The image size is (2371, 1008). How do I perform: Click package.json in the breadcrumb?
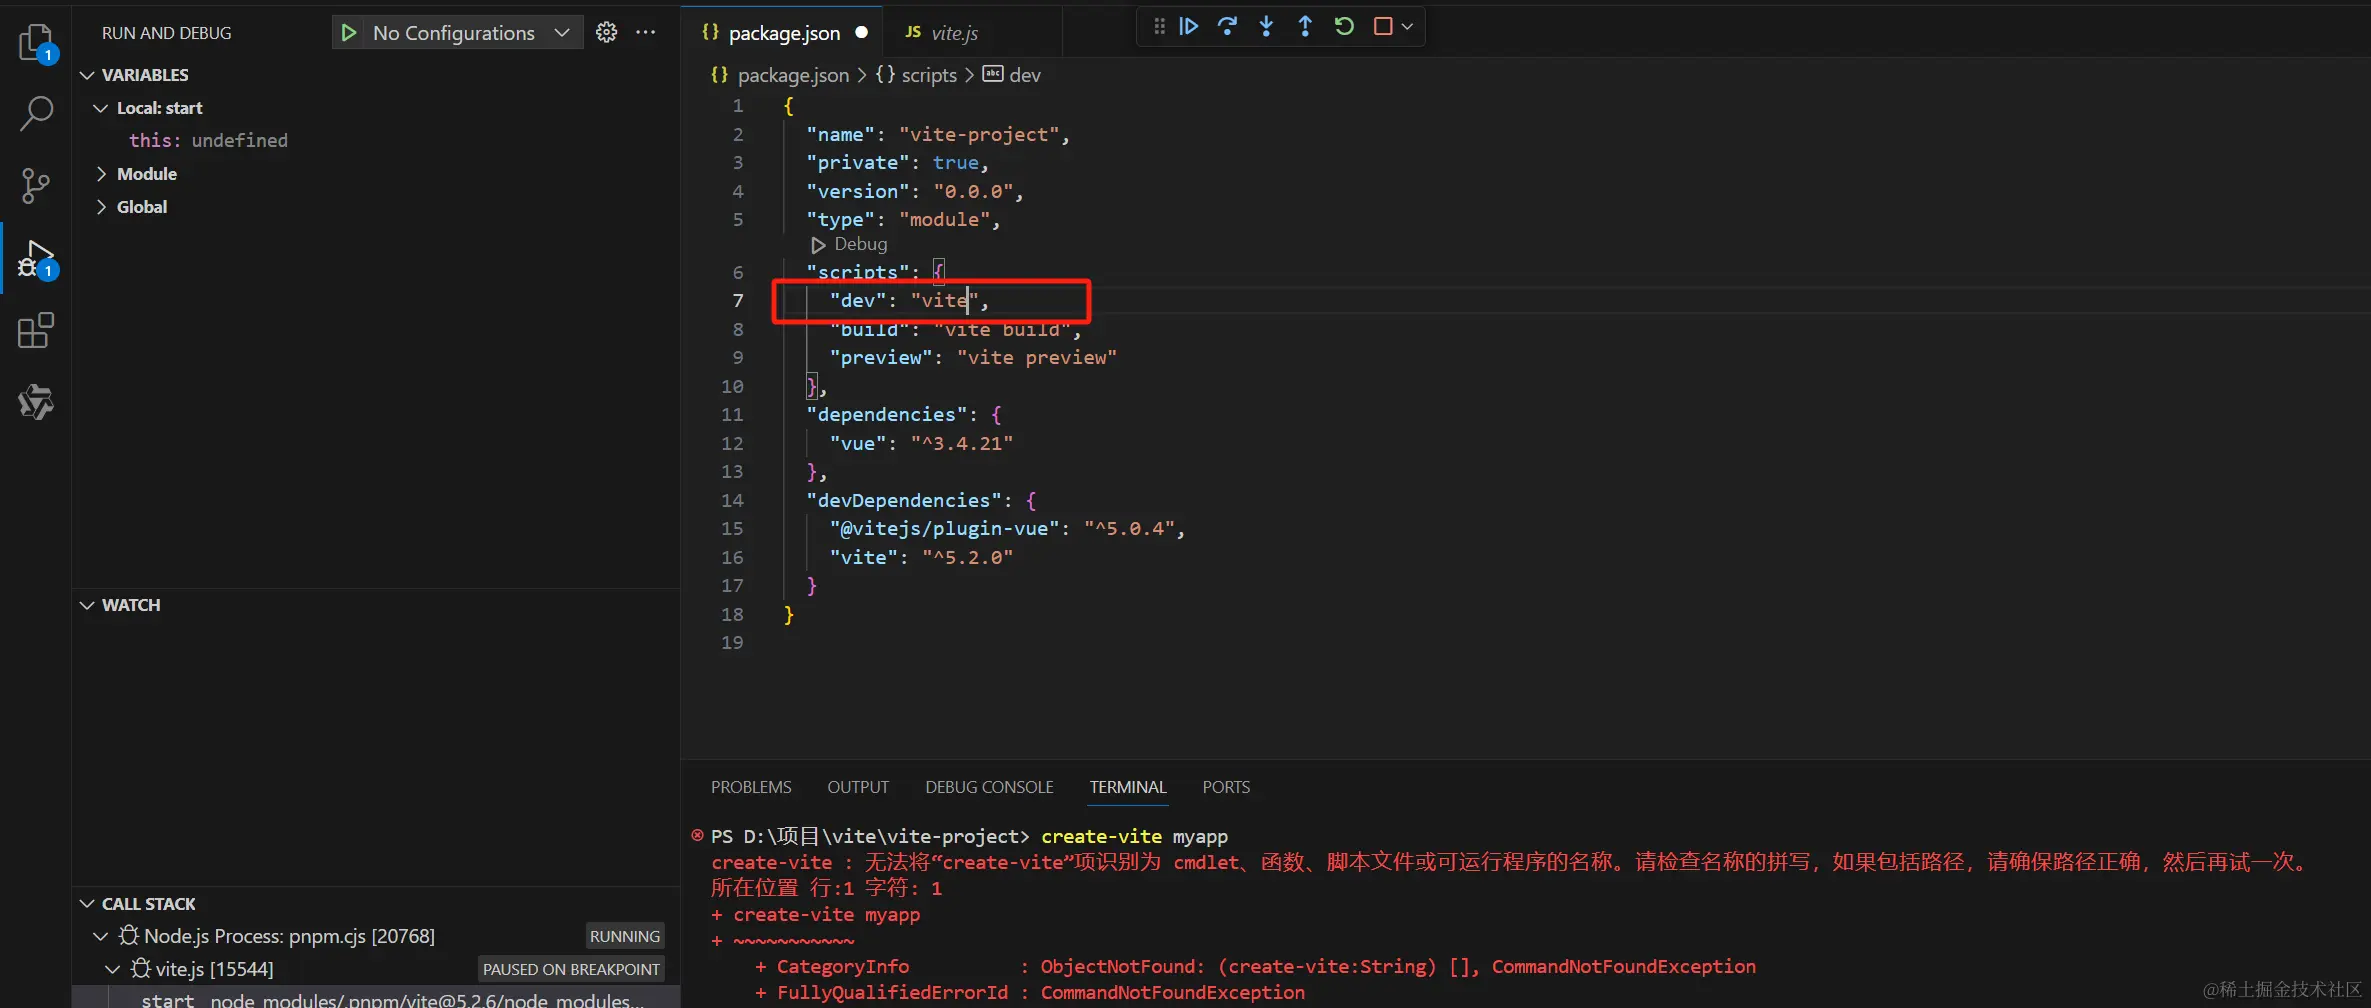point(793,75)
